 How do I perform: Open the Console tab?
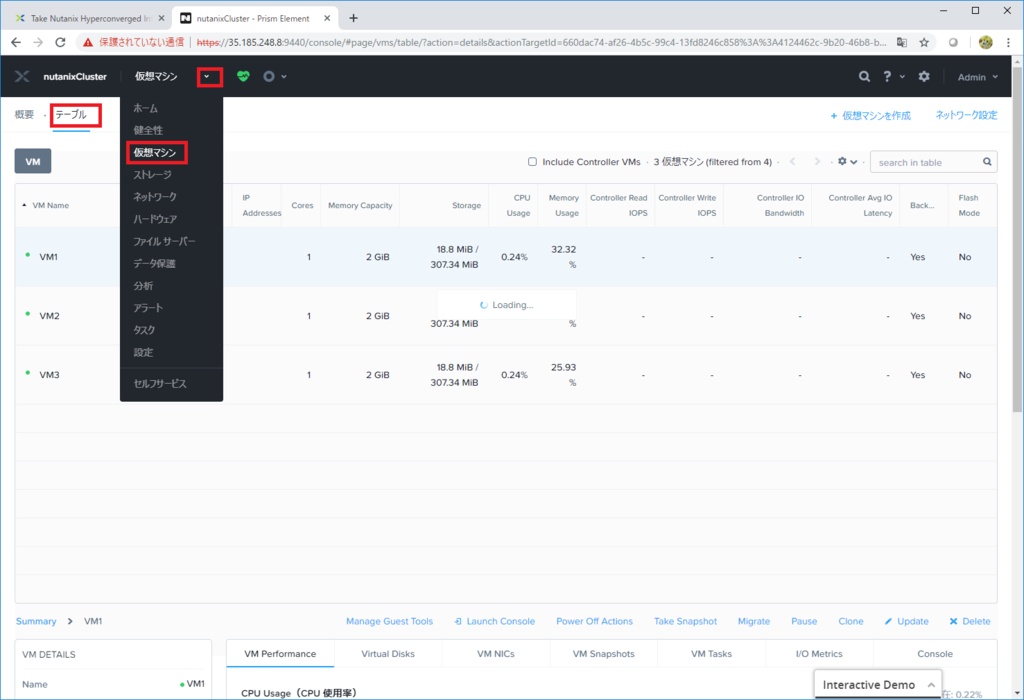click(x=935, y=654)
